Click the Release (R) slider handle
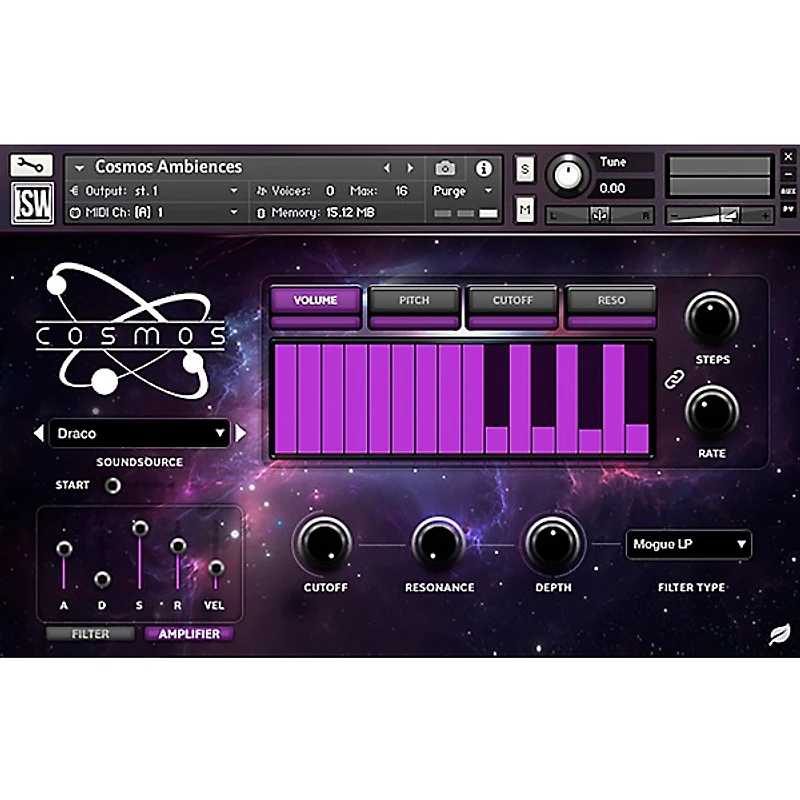 (178, 546)
